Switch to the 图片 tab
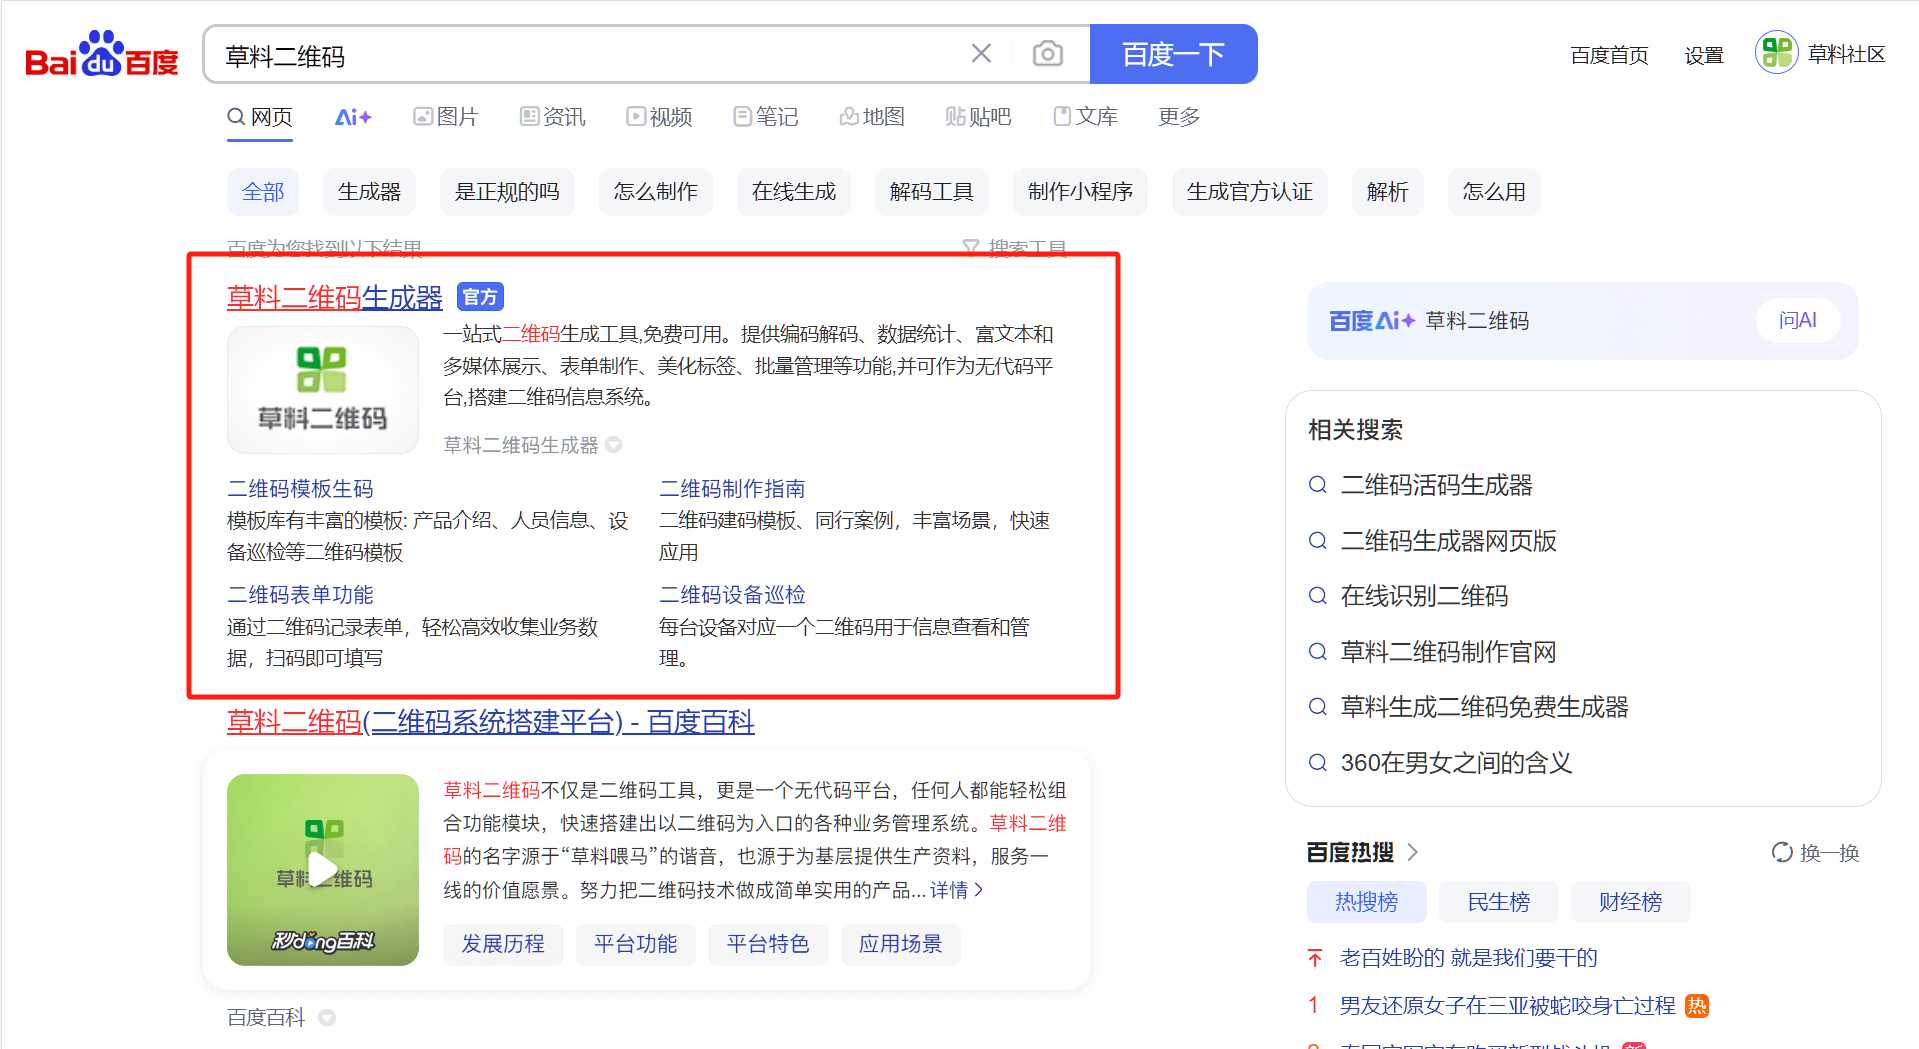 coord(446,117)
